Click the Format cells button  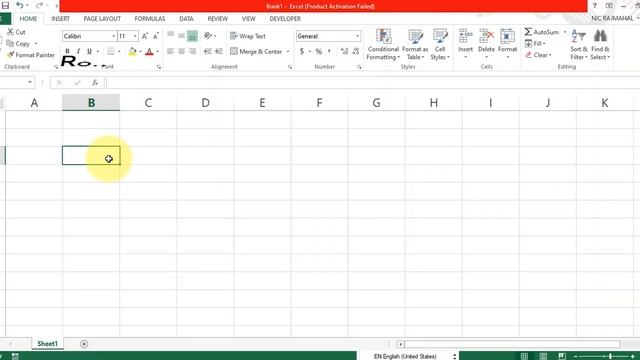pyautogui.click(x=507, y=44)
